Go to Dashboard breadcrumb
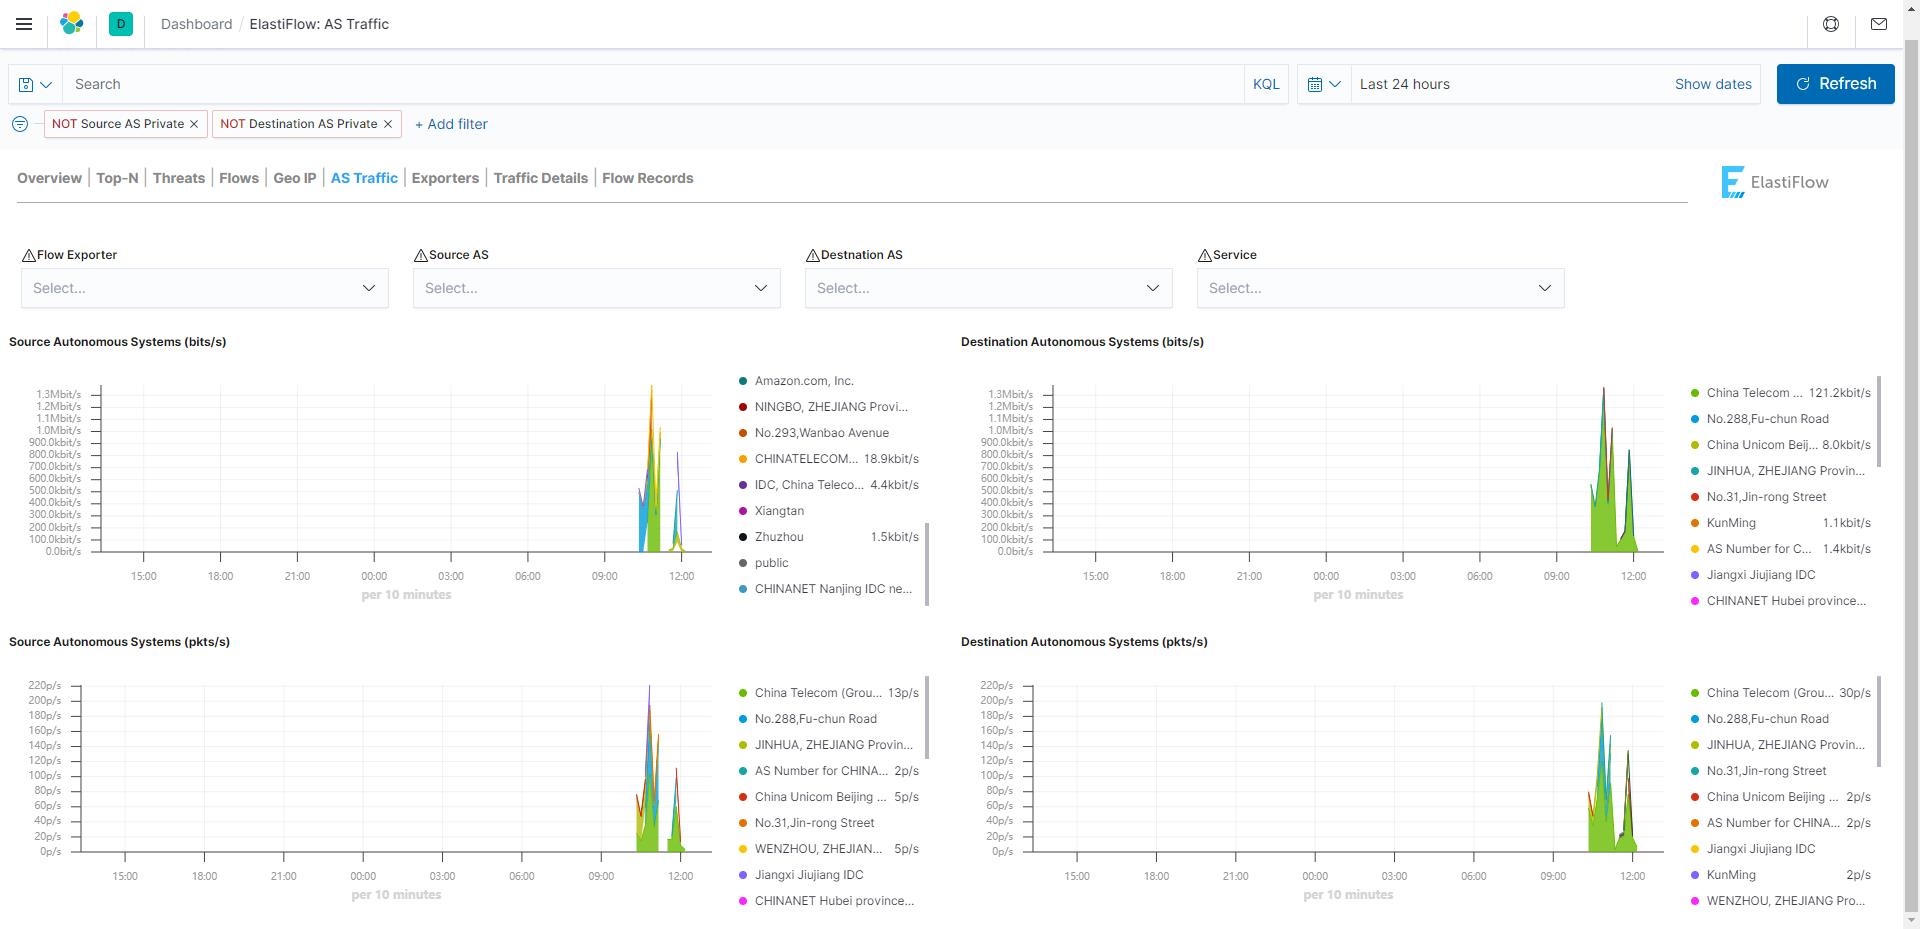 point(196,24)
